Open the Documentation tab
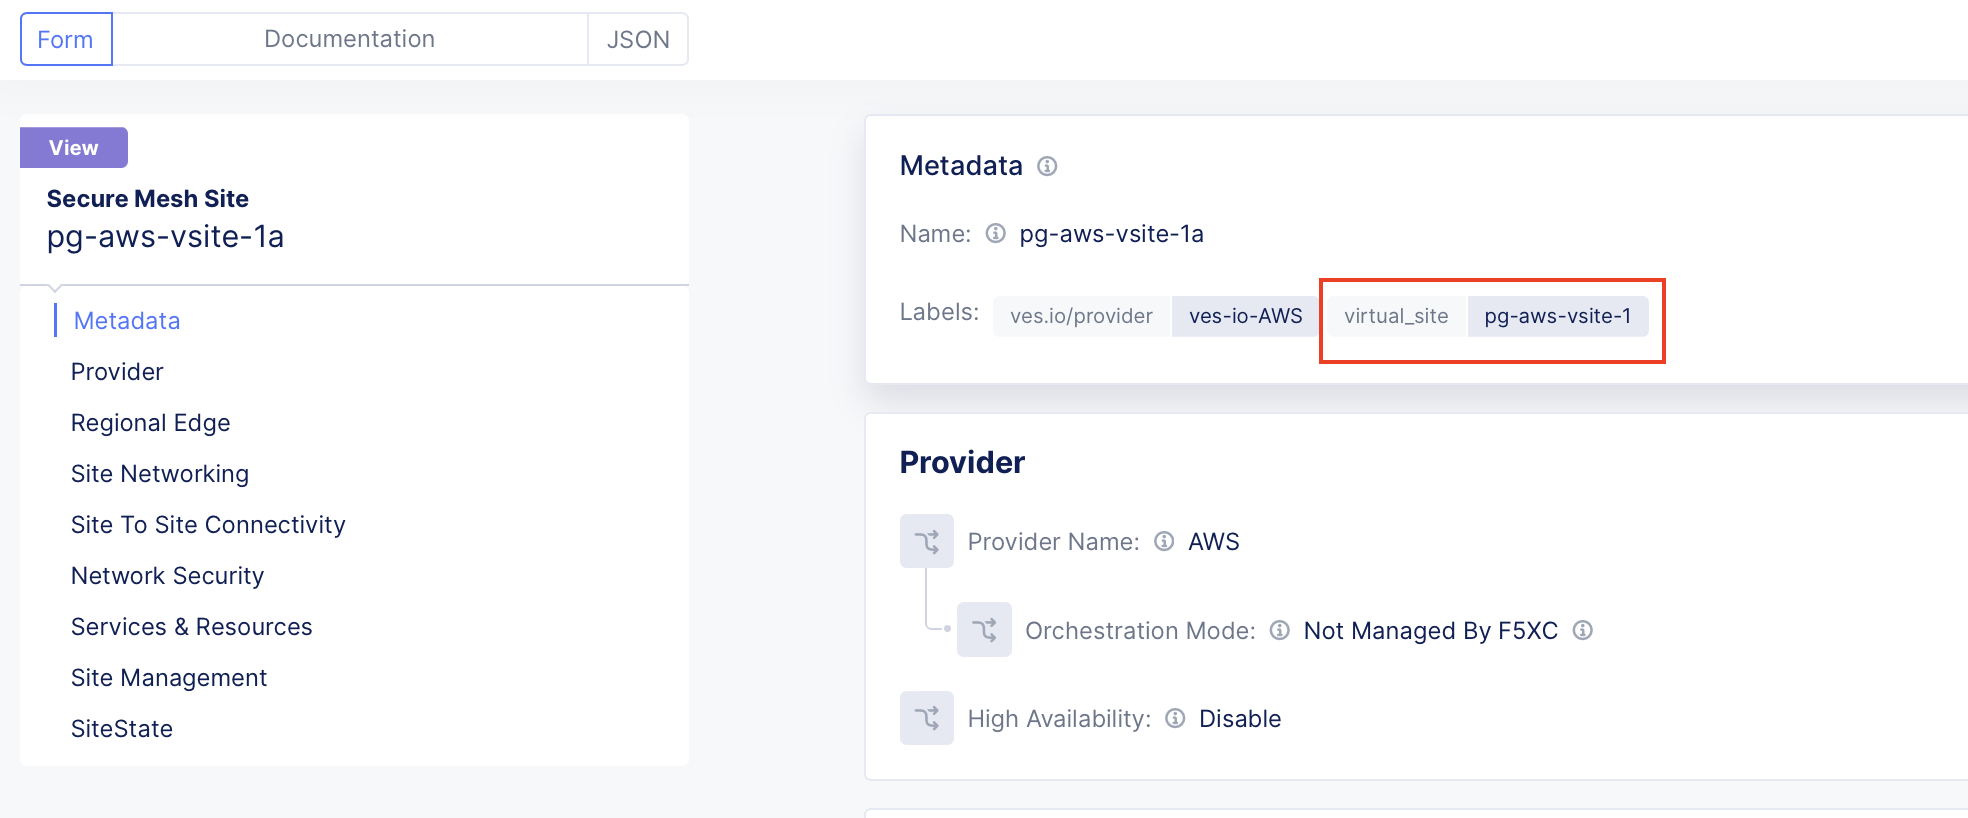 (349, 39)
